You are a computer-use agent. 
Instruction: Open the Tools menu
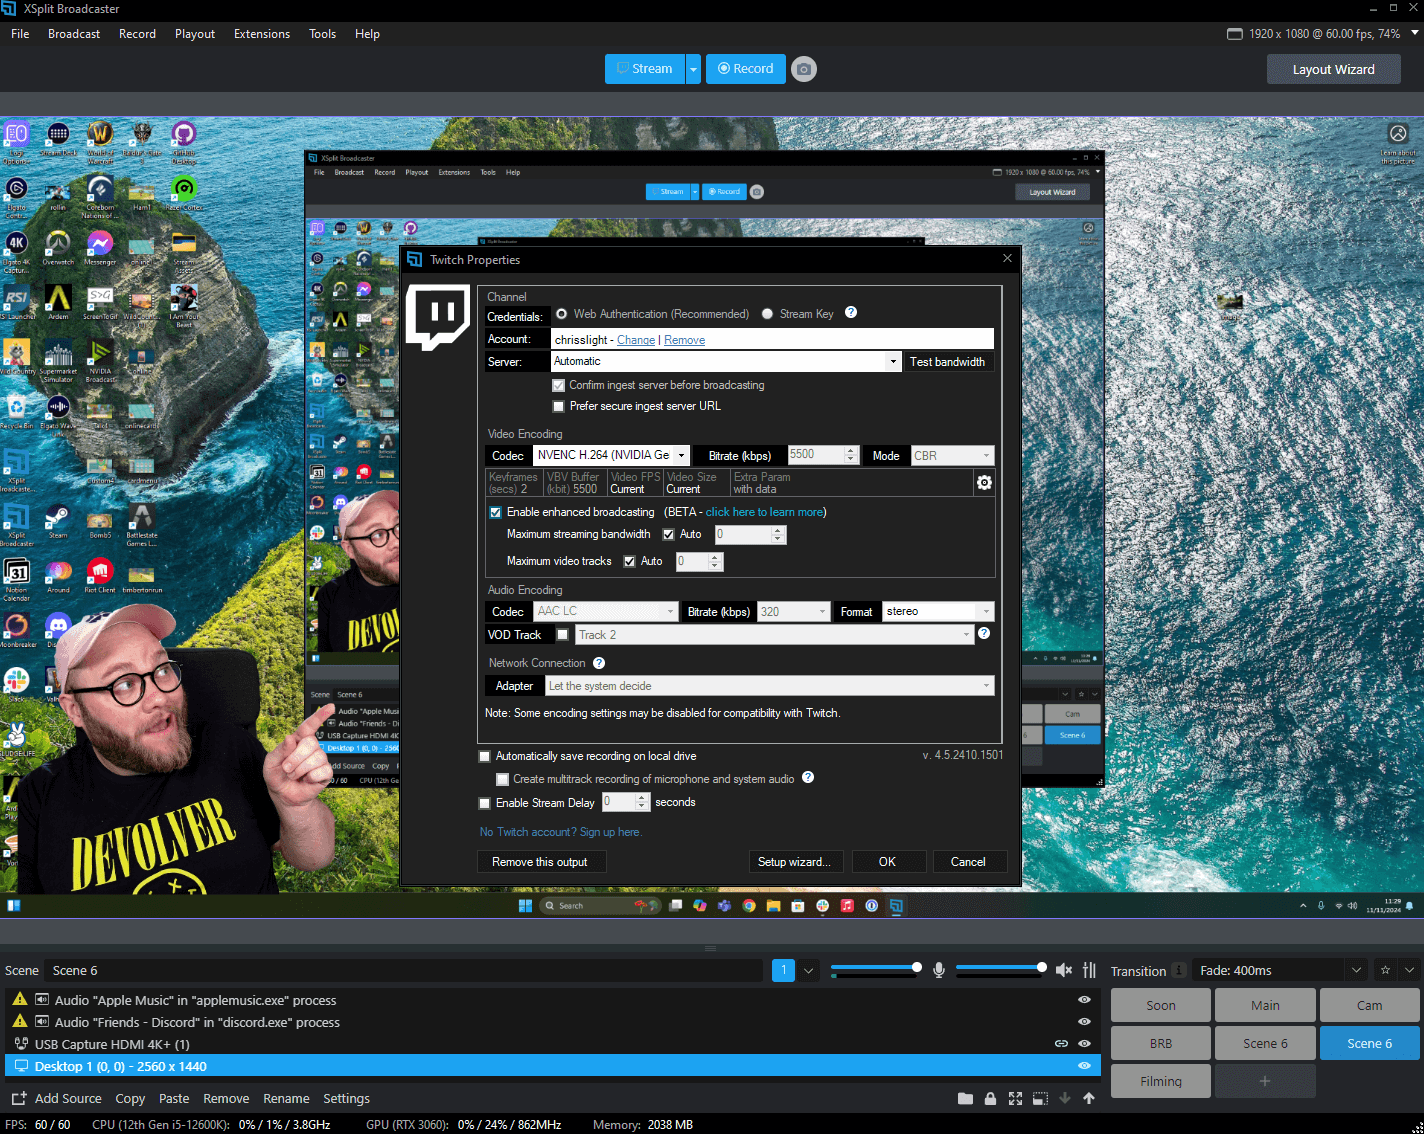click(x=322, y=33)
